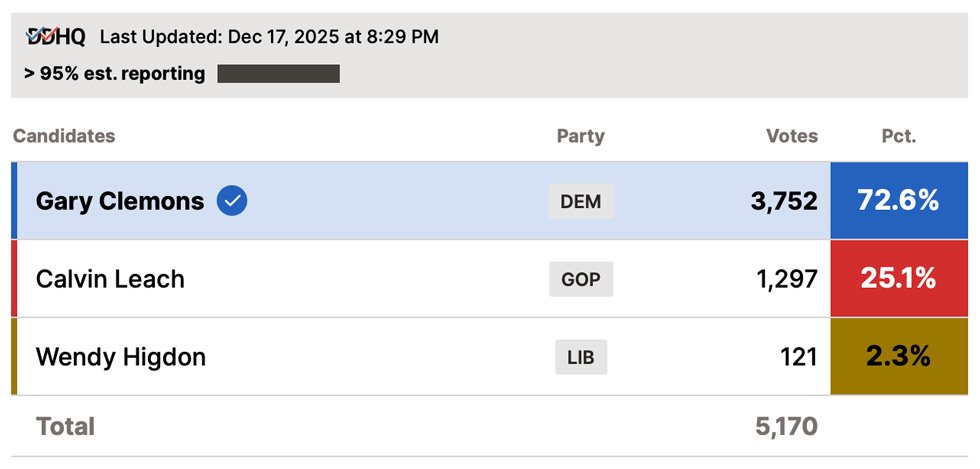Image resolution: width=980 pixels, height=469 pixels.
Task: Click the blue 72.6% percentage box
Action: (898, 201)
